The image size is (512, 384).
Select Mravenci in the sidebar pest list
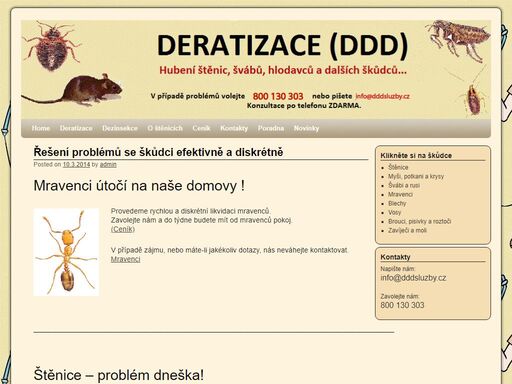(x=400, y=194)
